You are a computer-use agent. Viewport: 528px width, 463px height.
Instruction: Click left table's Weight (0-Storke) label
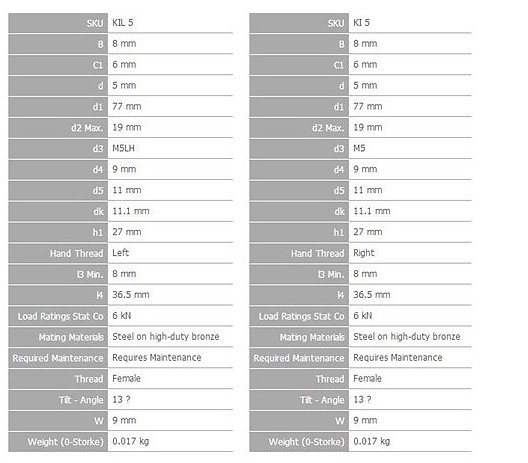65,441
